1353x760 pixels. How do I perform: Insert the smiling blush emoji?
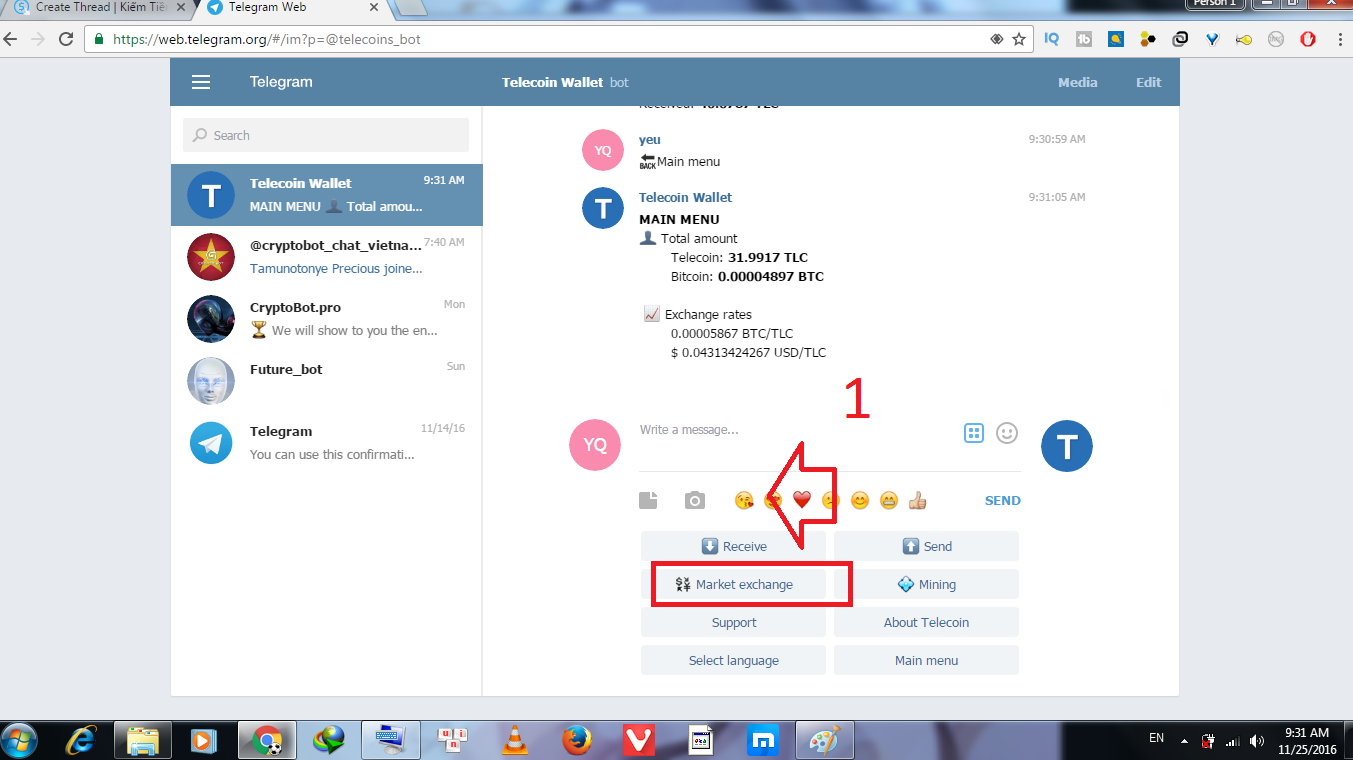[x=859, y=500]
